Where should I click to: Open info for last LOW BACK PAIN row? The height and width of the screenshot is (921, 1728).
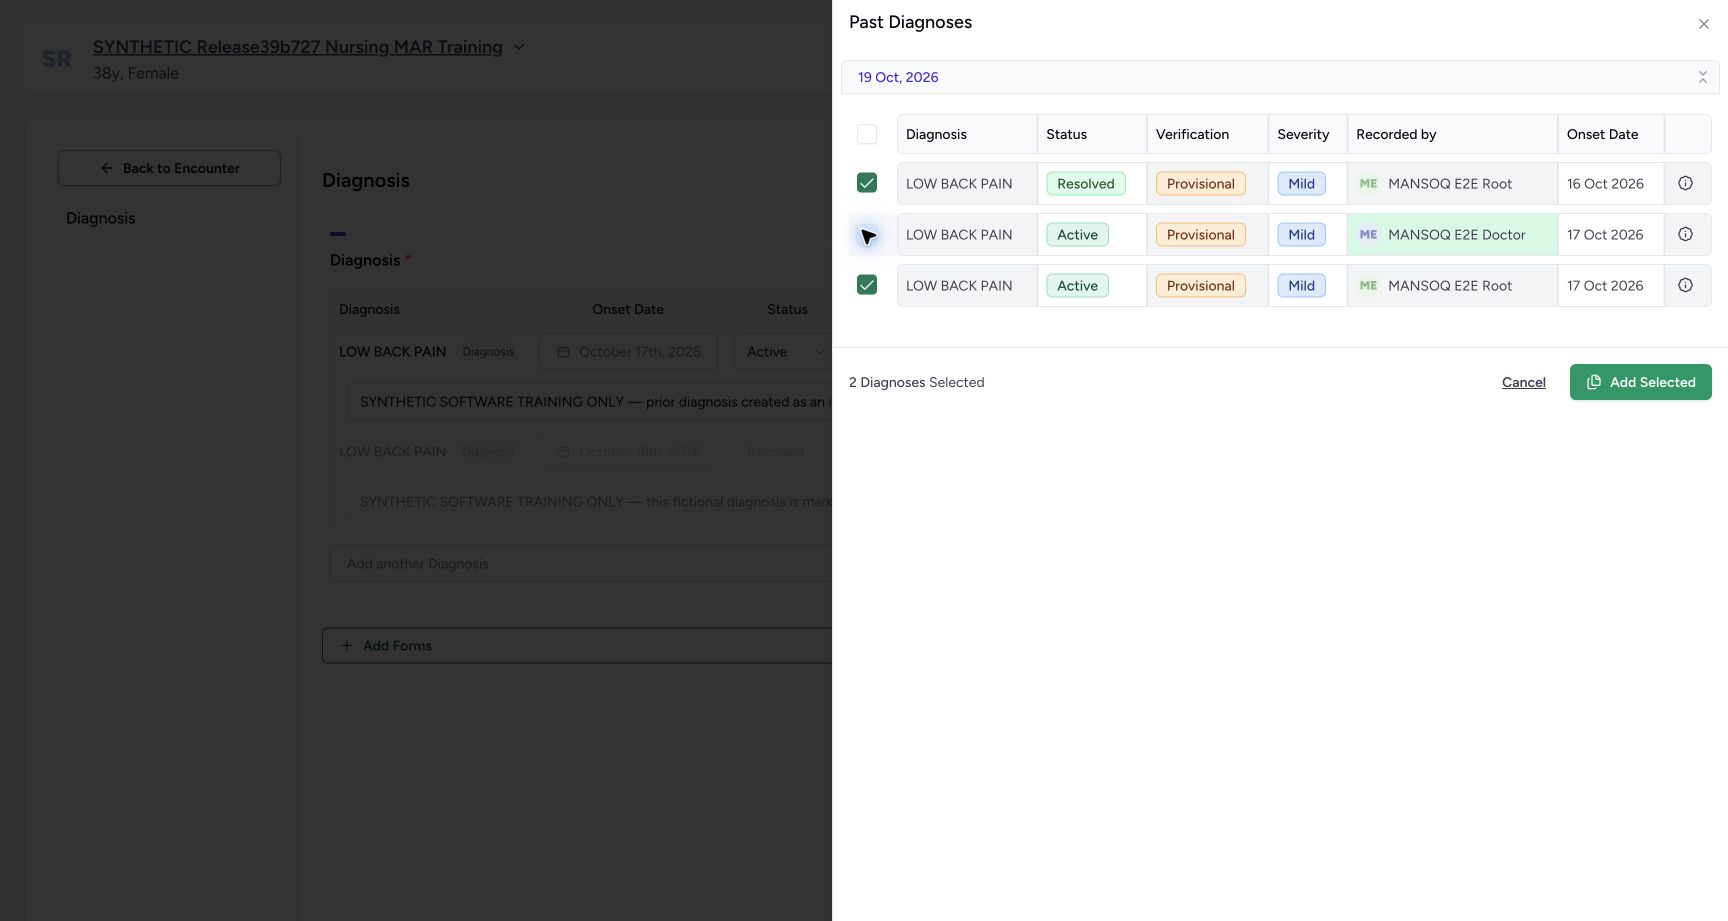[x=1685, y=285]
